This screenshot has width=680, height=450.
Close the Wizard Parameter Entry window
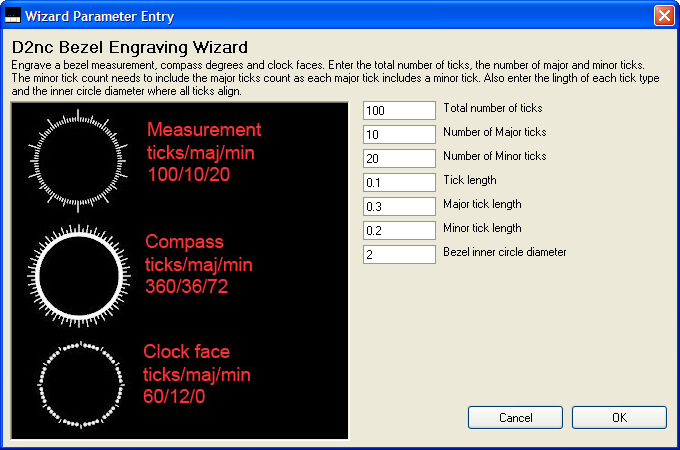pos(664,16)
